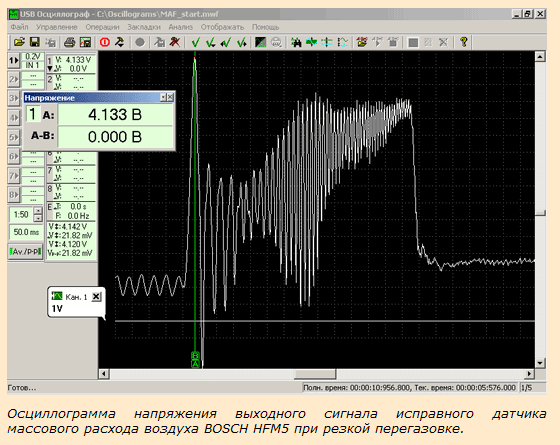Viewport: 560px width, 445px height.
Task: Close the Кан. 1 tooltip balloon
Action: pyautogui.click(x=96, y=296)
